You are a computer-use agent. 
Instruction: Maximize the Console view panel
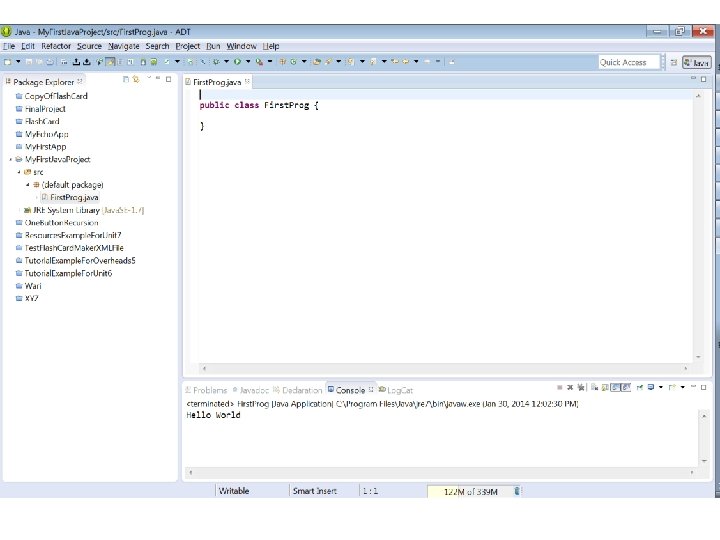(703, 388)
